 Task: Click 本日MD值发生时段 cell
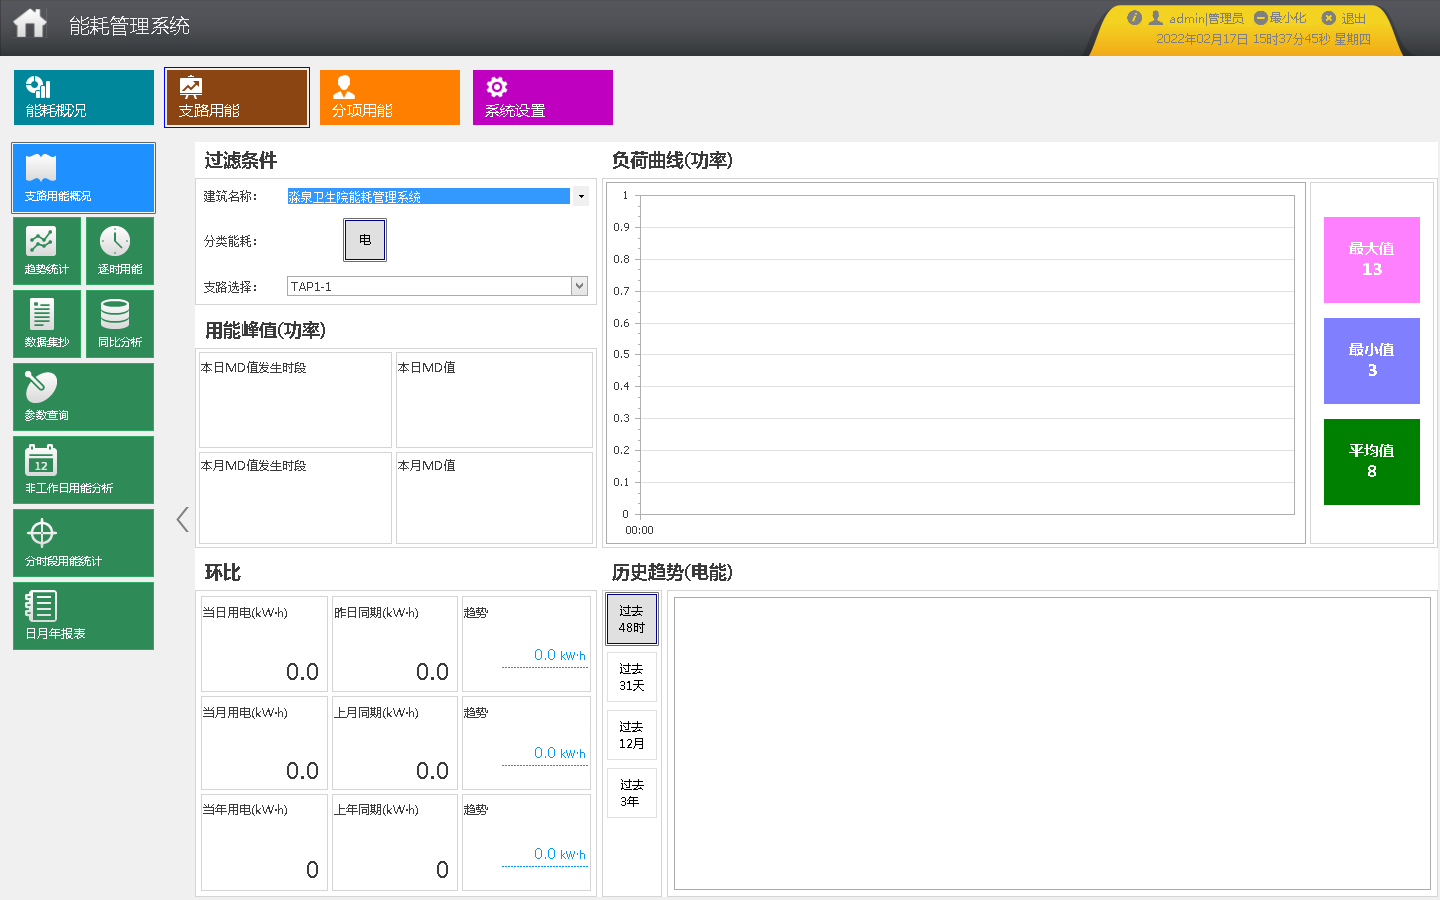click(295, 400)
